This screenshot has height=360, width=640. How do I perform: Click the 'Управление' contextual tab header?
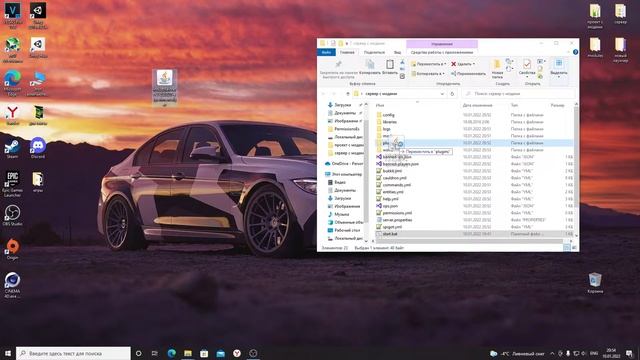[442, 43]
